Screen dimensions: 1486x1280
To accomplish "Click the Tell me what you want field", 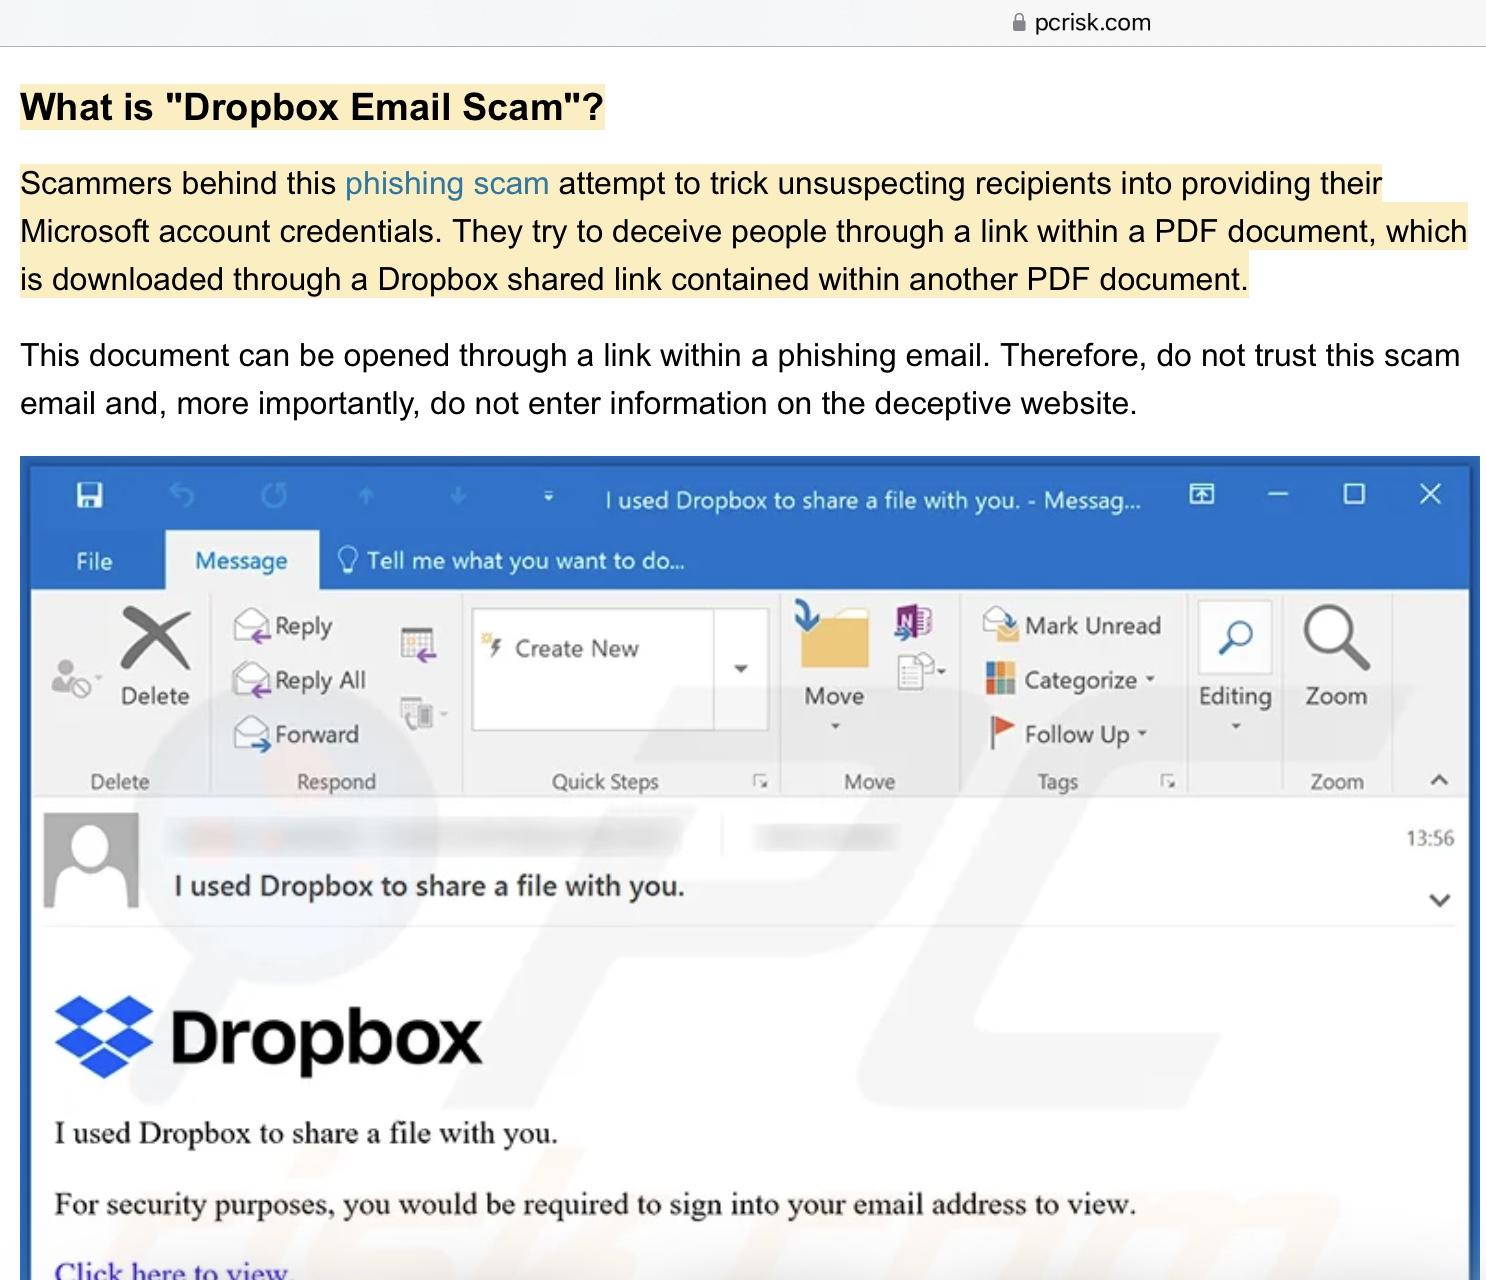I will pos(525,561).
